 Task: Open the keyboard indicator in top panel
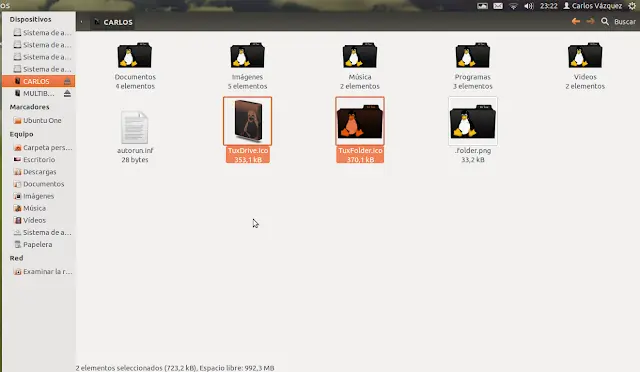click(482, 6)
